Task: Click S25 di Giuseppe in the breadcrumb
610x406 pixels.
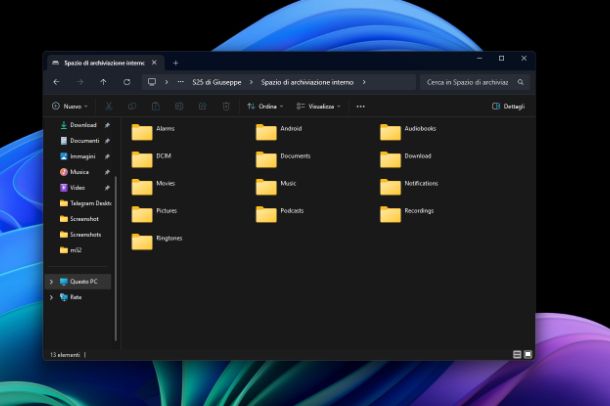Action: [x=216, y=82]
